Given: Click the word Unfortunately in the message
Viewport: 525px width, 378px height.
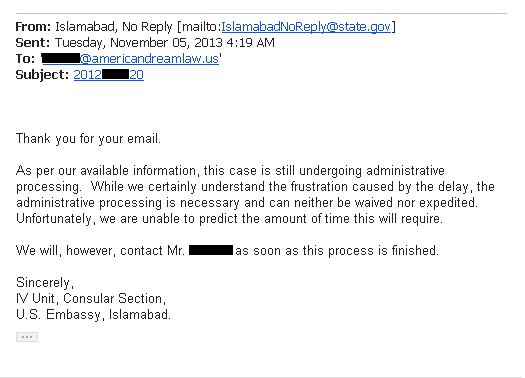Looking at the screenshot, I should point(54,219).
